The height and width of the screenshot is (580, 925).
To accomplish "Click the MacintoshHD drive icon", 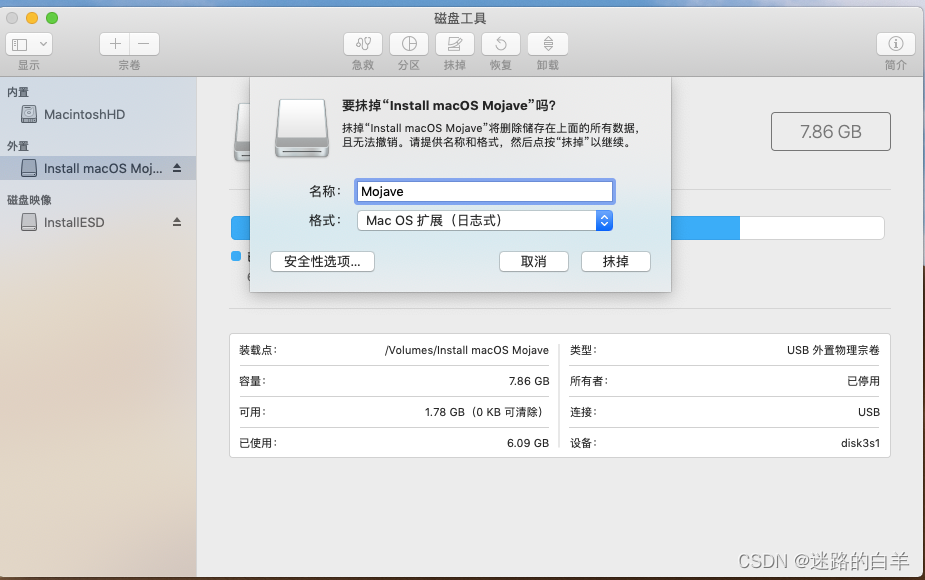I will click(x=29, y=114).
